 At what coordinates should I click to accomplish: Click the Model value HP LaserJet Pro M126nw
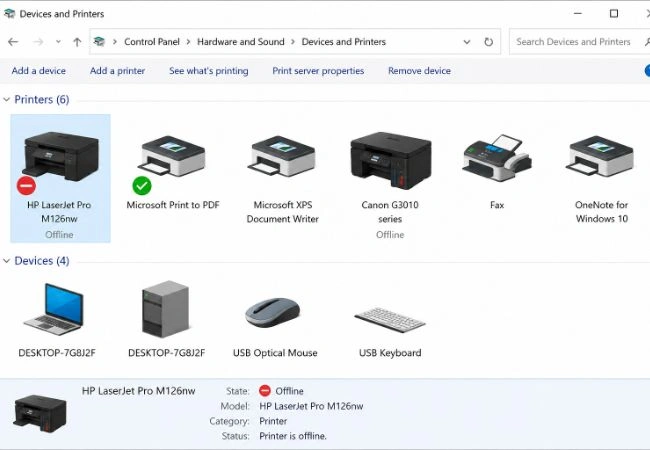[x=311, y=406]
